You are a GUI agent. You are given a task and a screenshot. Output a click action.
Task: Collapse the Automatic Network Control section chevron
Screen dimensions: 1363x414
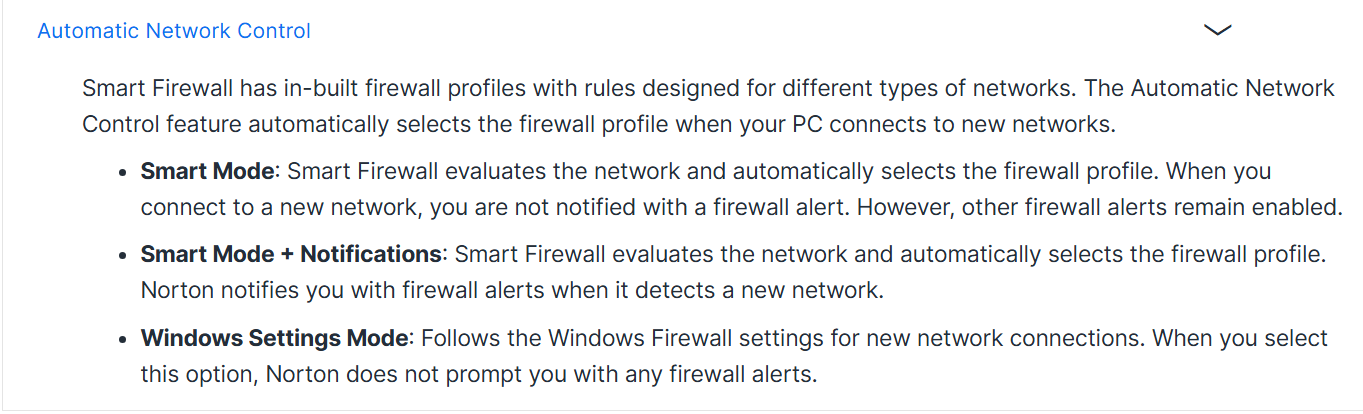tap(1217, 31)
